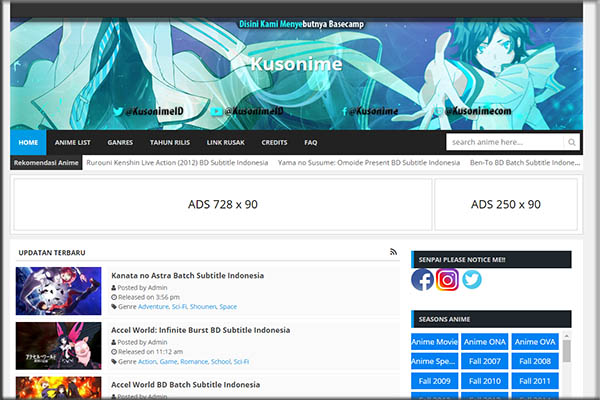The width and height of the screenshot is (600, 400).
Task: Open Kanata no Astra Batch post title
Action: point(188,276)
